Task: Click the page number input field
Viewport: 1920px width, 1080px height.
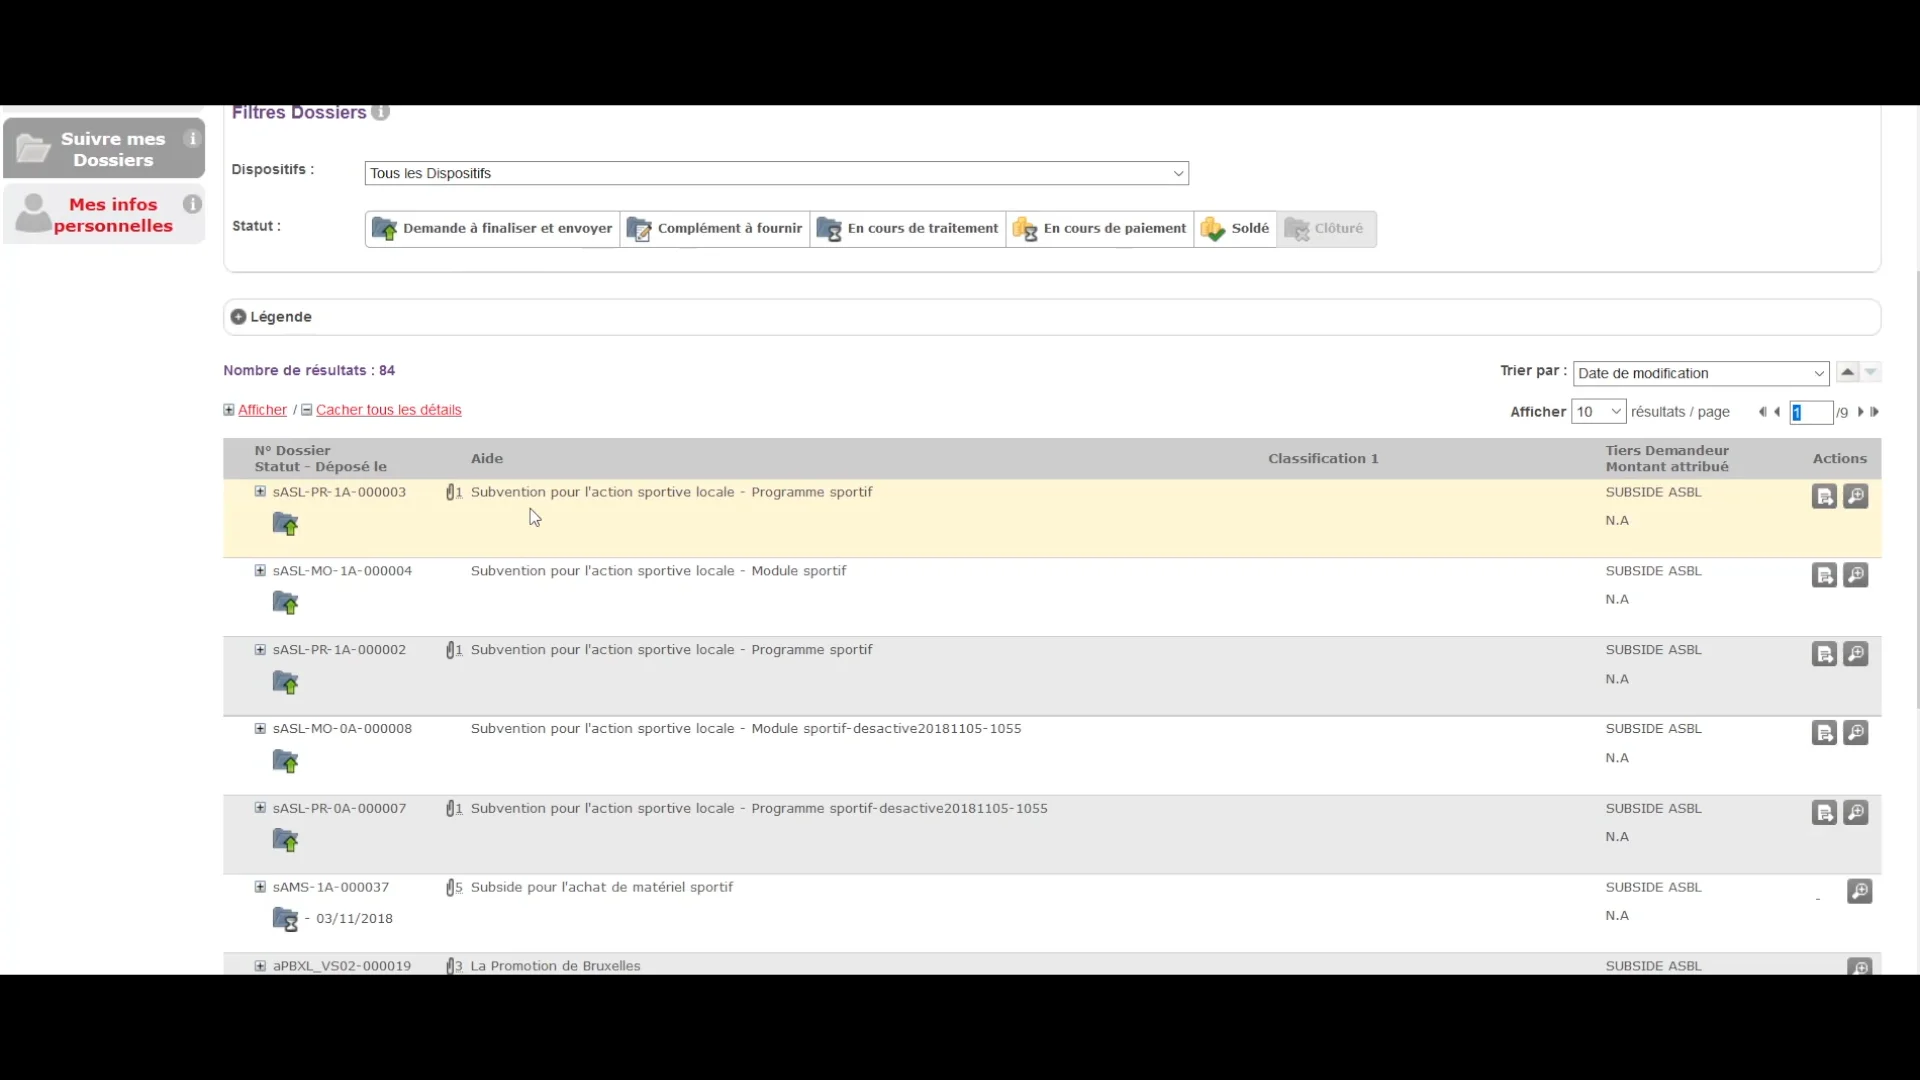Action: 1814,411
